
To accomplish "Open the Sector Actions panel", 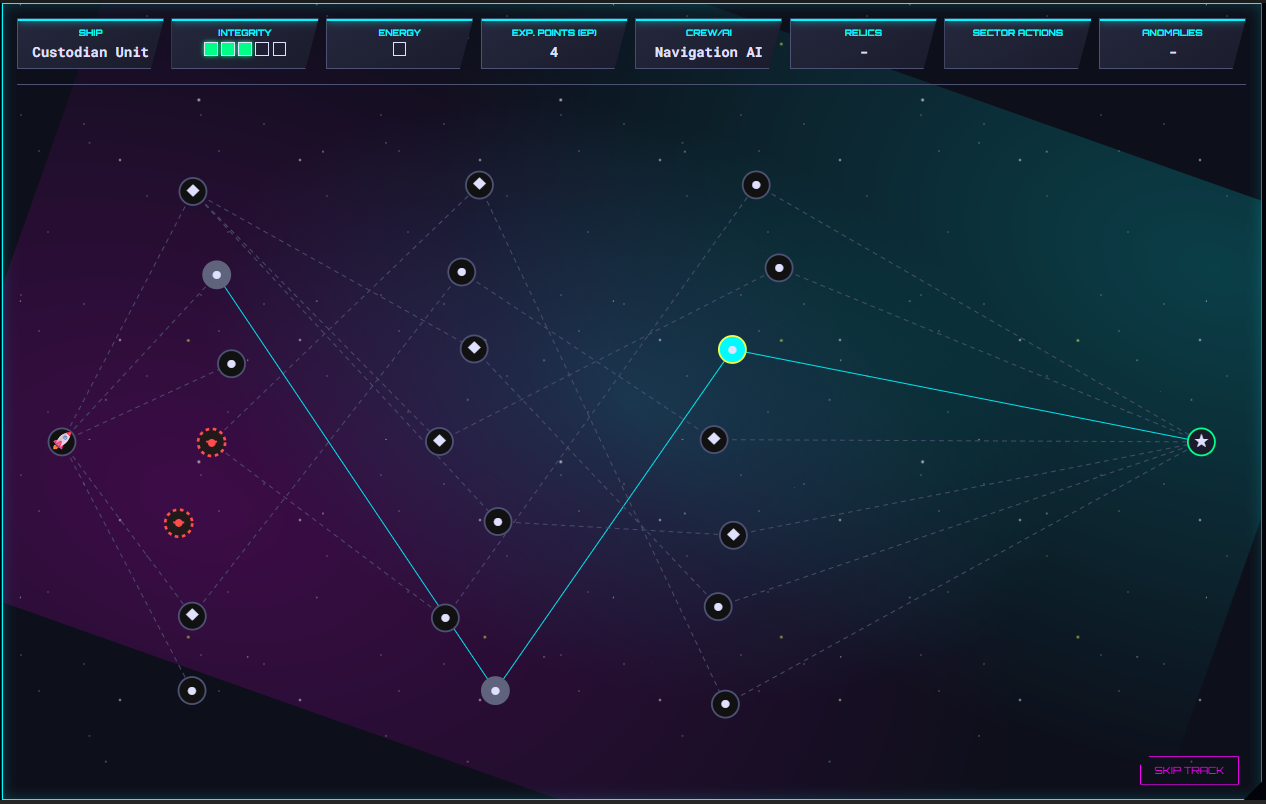I will (x=1017, y=44).
